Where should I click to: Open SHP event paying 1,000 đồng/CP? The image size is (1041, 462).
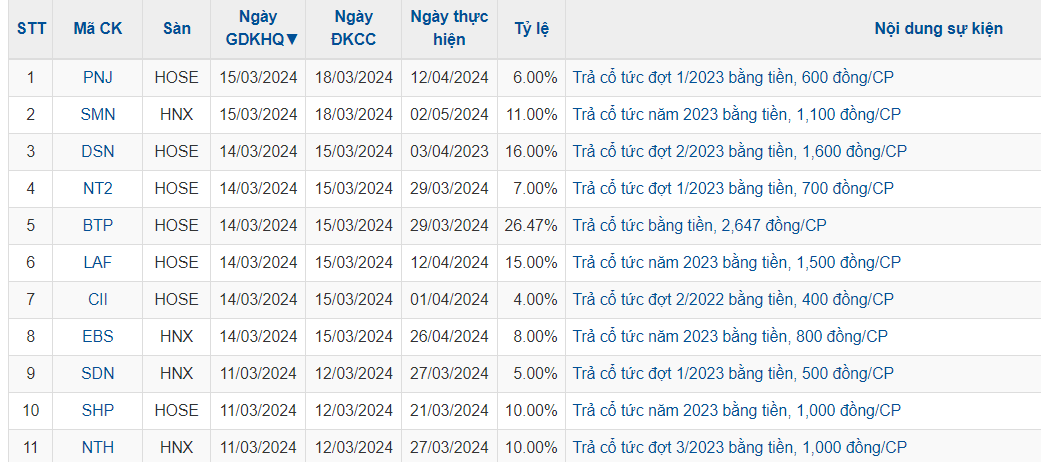tap(736, 410)
